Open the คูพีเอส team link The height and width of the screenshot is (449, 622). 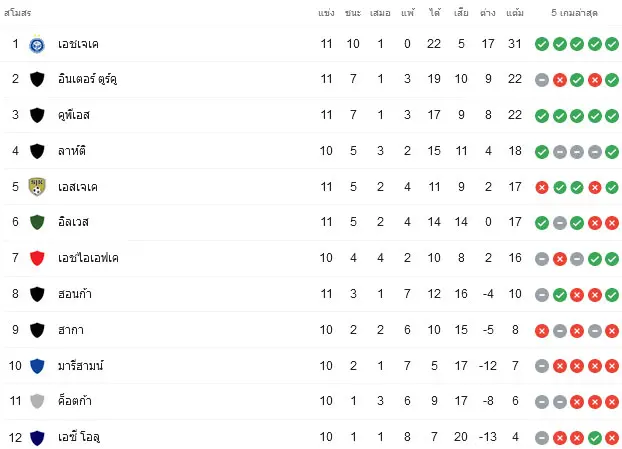74,115
